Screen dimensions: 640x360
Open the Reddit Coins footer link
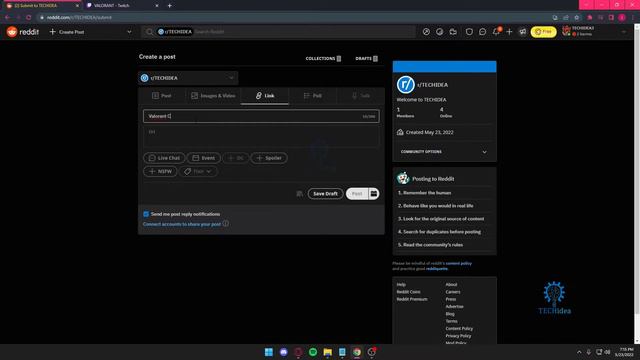point(409,292)
